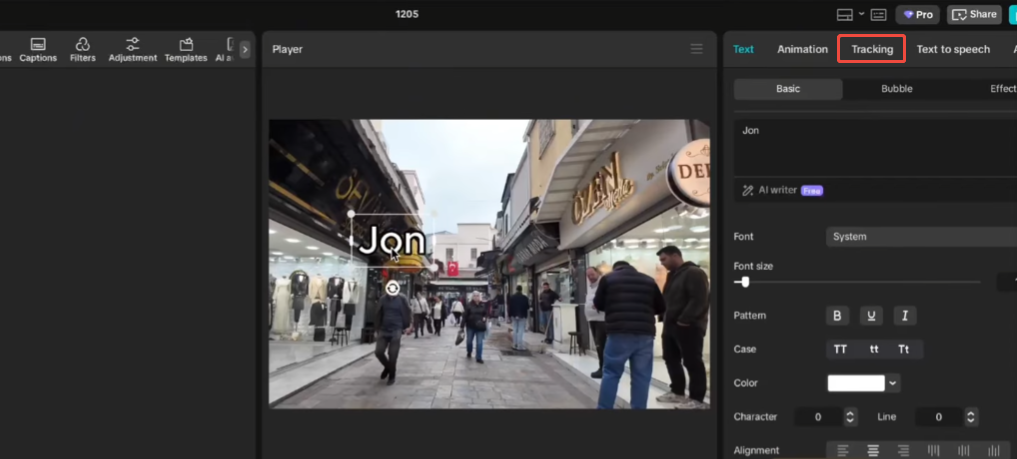Set case to title case Tt
1017x459 pixels.
[x=903, y=349]
